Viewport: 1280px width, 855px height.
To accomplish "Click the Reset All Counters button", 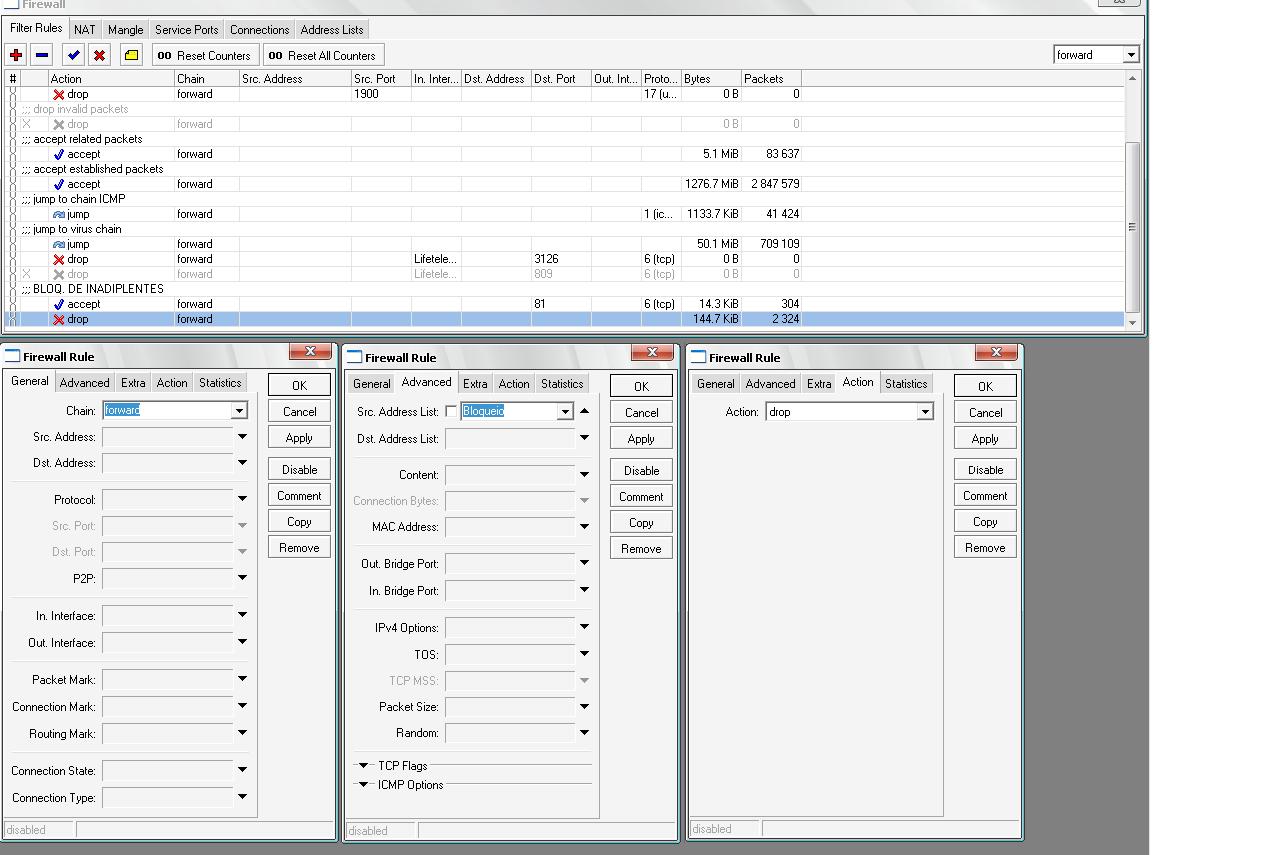I will [x=322, y=55].
